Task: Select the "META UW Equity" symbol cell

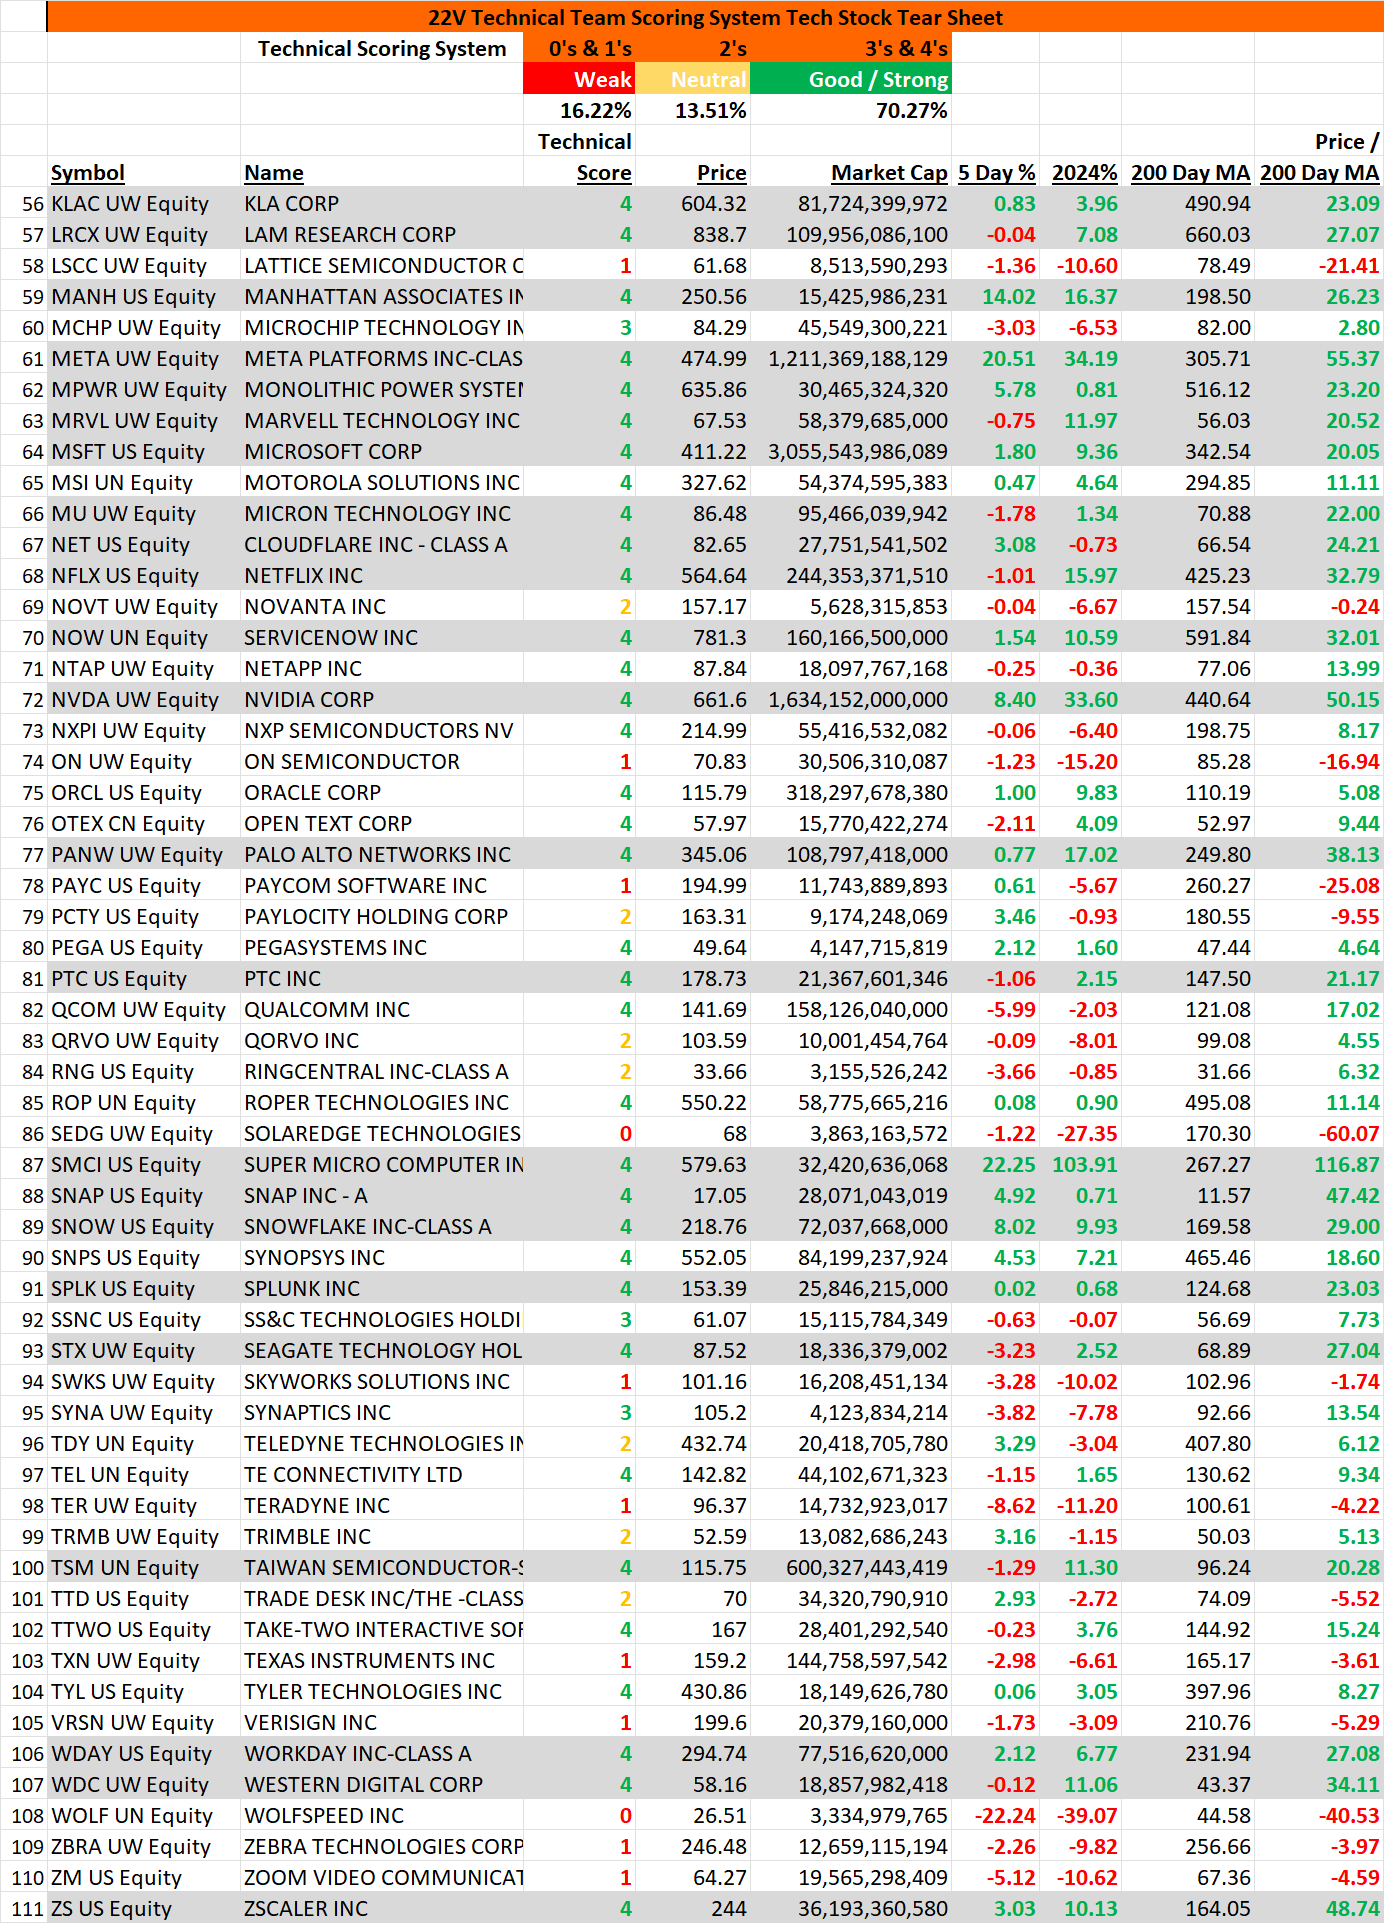Action: (x=144, y=358)
